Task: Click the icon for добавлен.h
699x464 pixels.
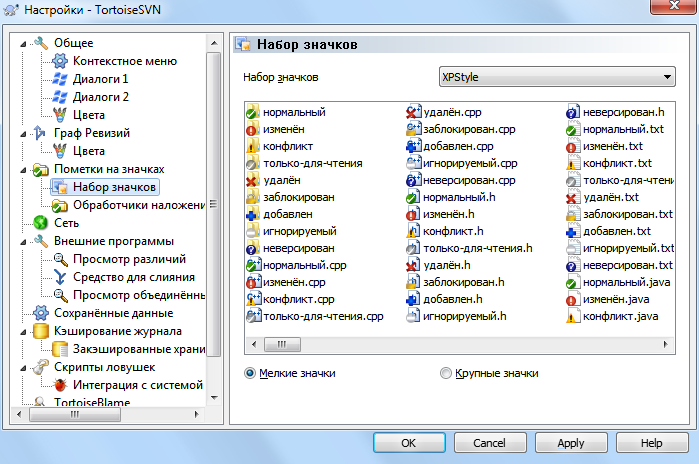Action: tap(413, 299)
